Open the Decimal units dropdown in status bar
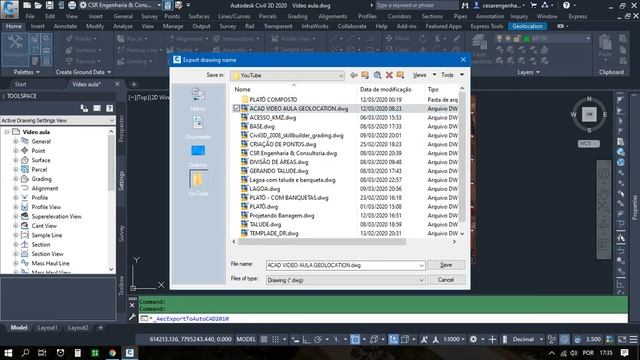The height and width of the screenshot is (360, 640). pyautogui.click(x=528, y=339)
